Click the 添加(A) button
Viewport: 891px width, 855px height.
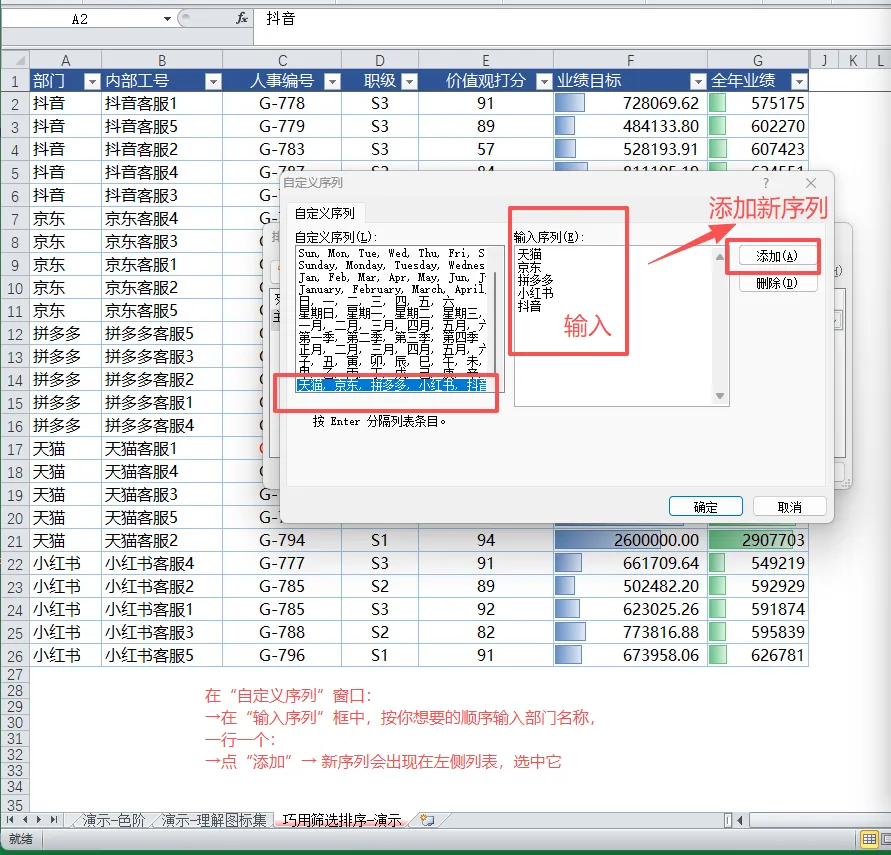click(777, 256)
